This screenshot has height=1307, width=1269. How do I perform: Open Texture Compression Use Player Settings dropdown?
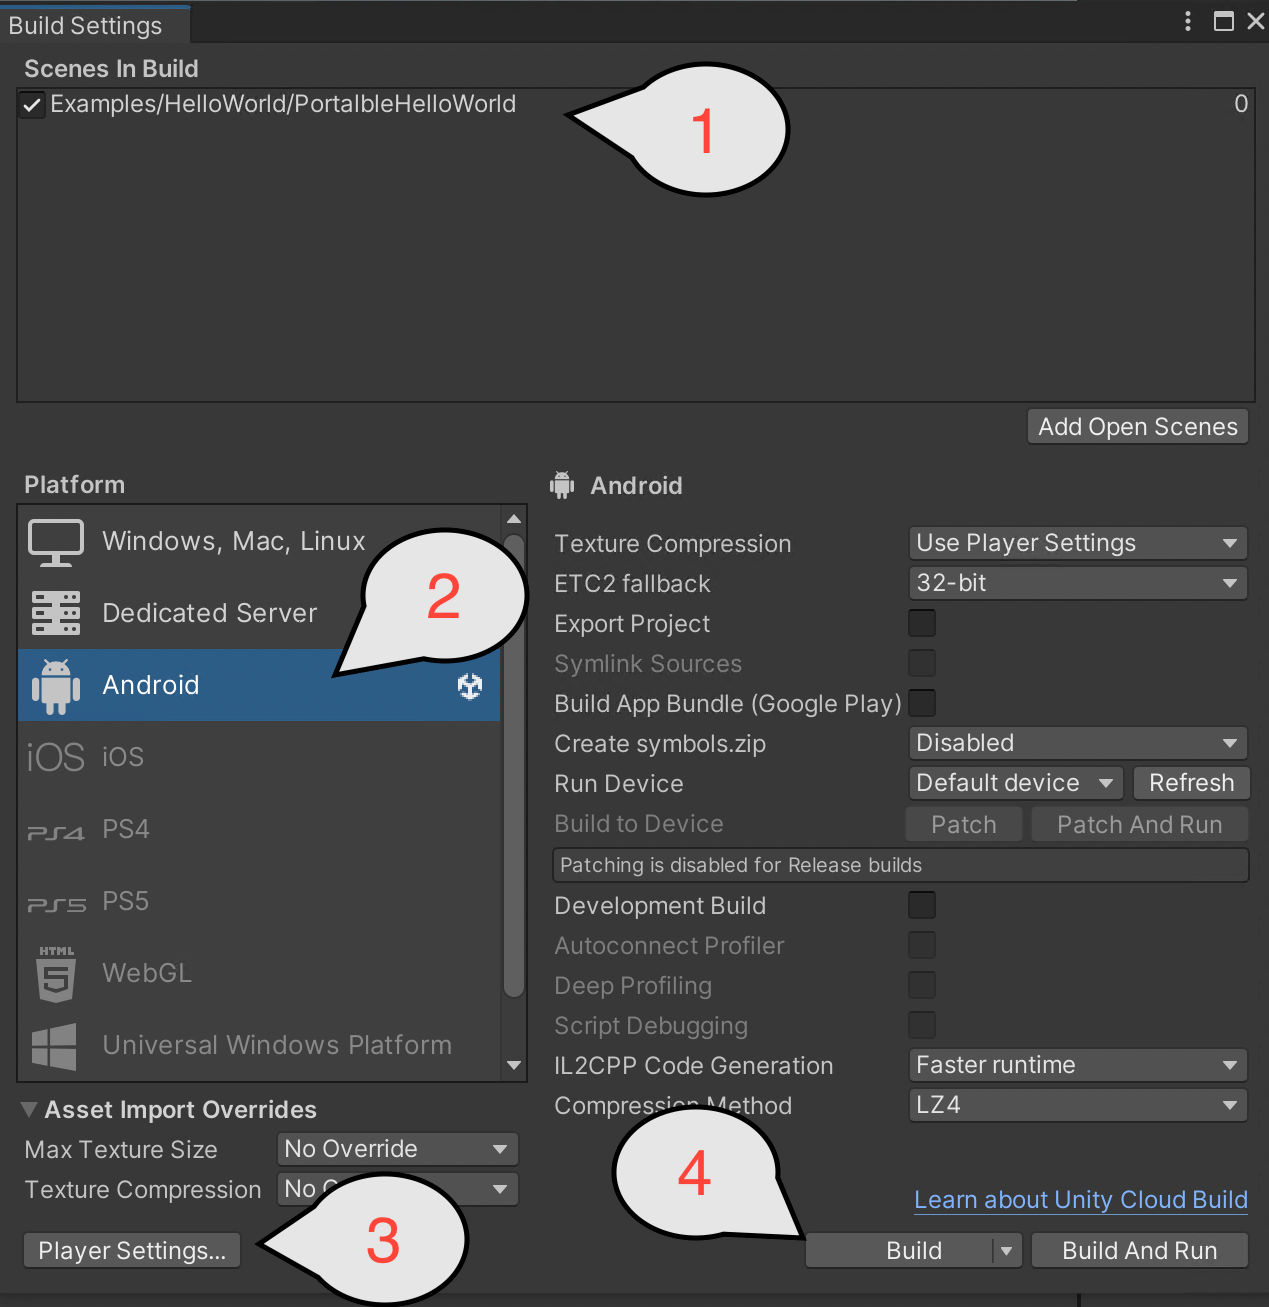point(1078,543)
